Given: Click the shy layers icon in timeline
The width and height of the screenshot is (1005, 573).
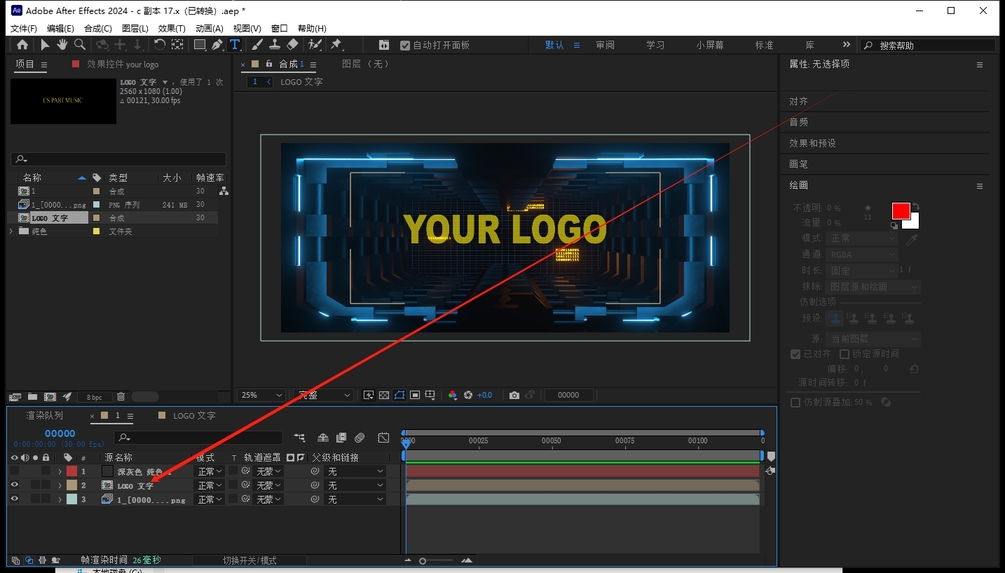Looking at the screenshot, I should [323, 438].
